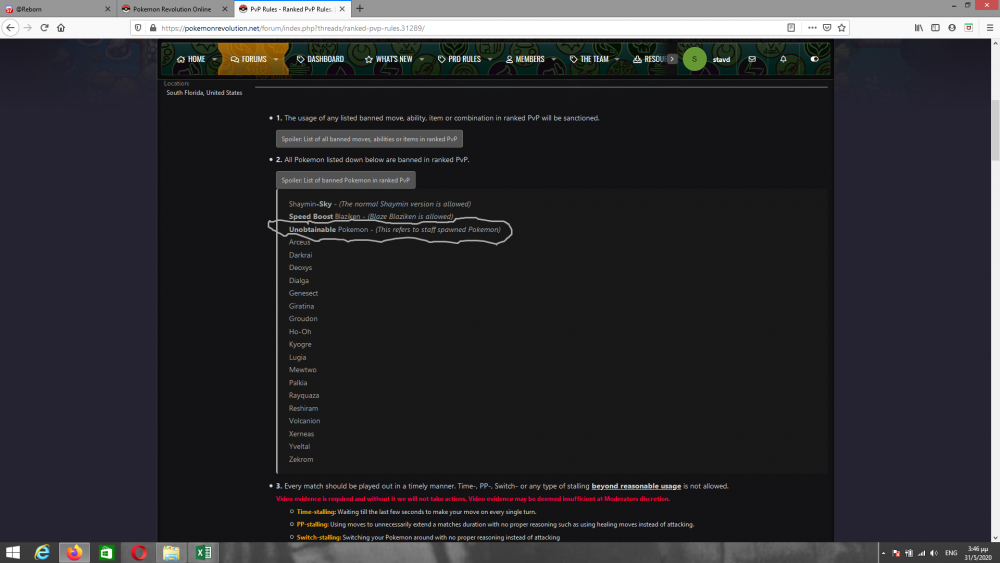This screenshot has width=1000, height=563.
Task: Switch to the @Reborn browser tab
Action: click(x=55, y=9)
